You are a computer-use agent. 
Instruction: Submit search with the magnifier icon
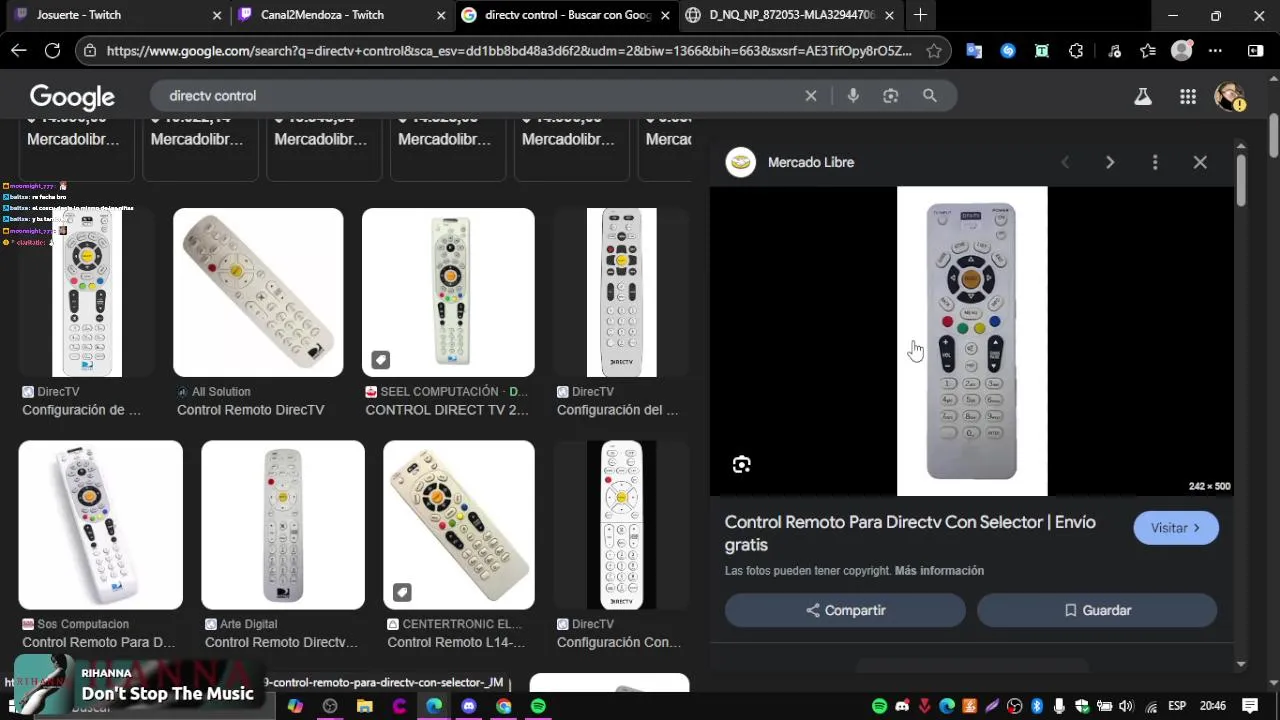930,96
